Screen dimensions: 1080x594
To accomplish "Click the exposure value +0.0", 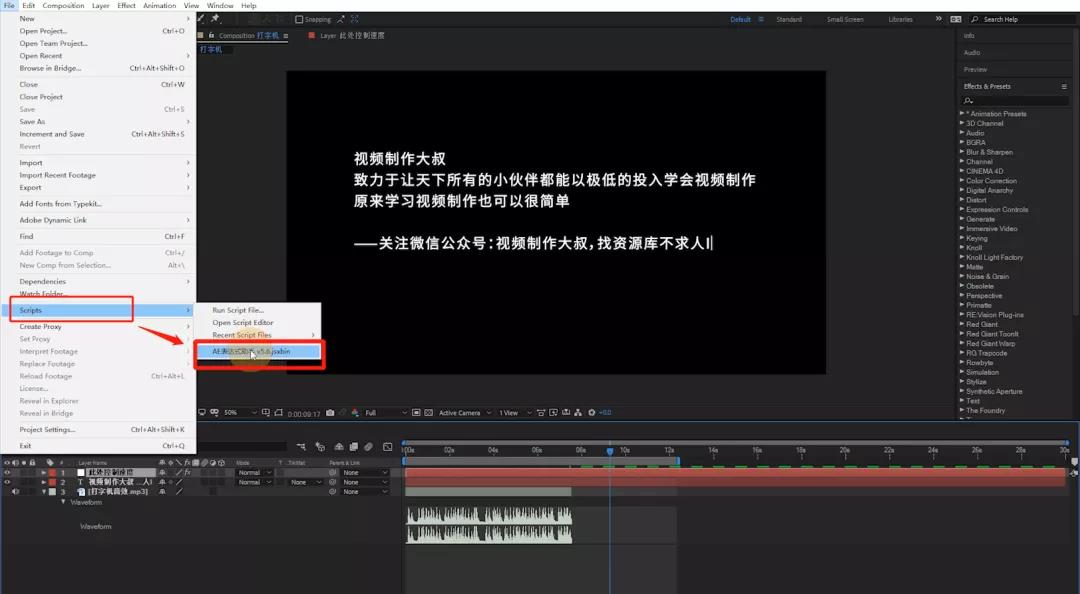I will point(605,413).
